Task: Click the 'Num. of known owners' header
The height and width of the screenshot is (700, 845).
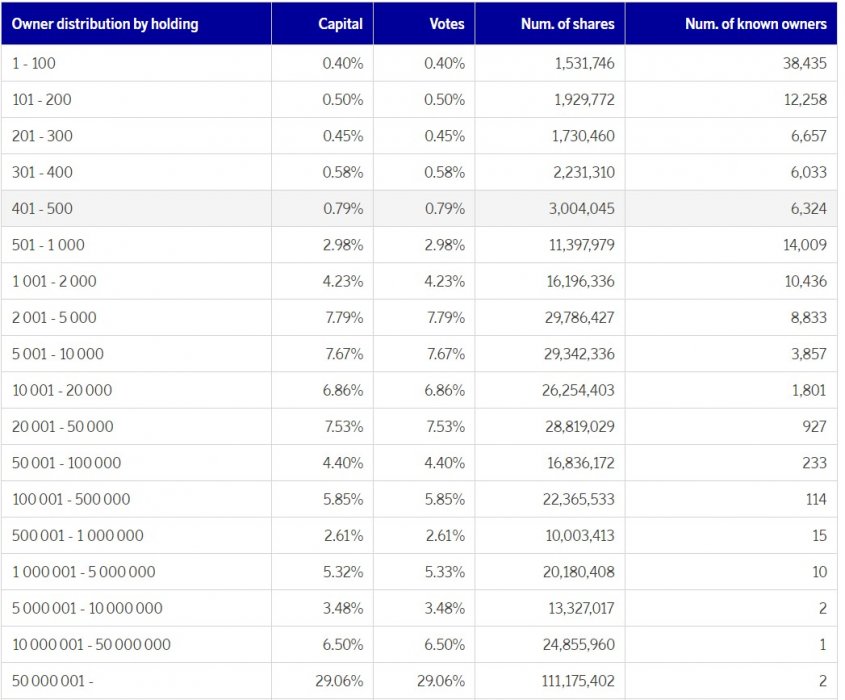Action: 755,24
